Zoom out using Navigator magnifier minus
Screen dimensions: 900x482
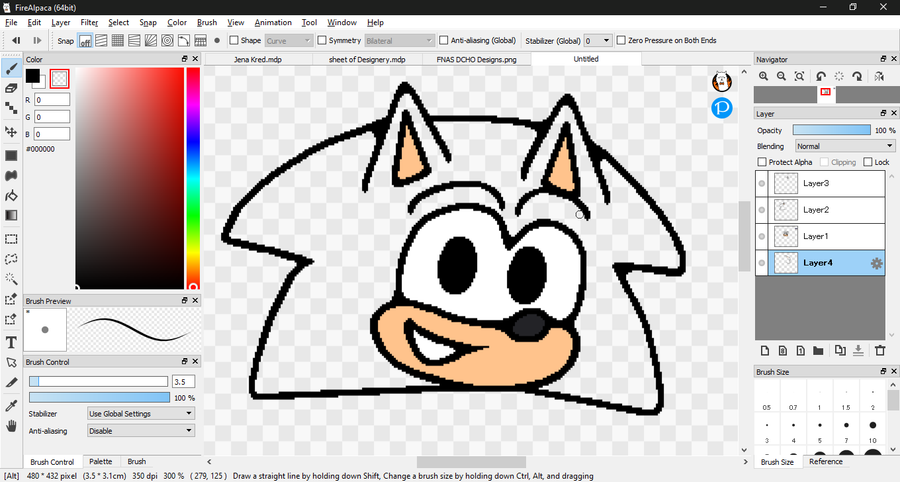click(x=781, y=76)
